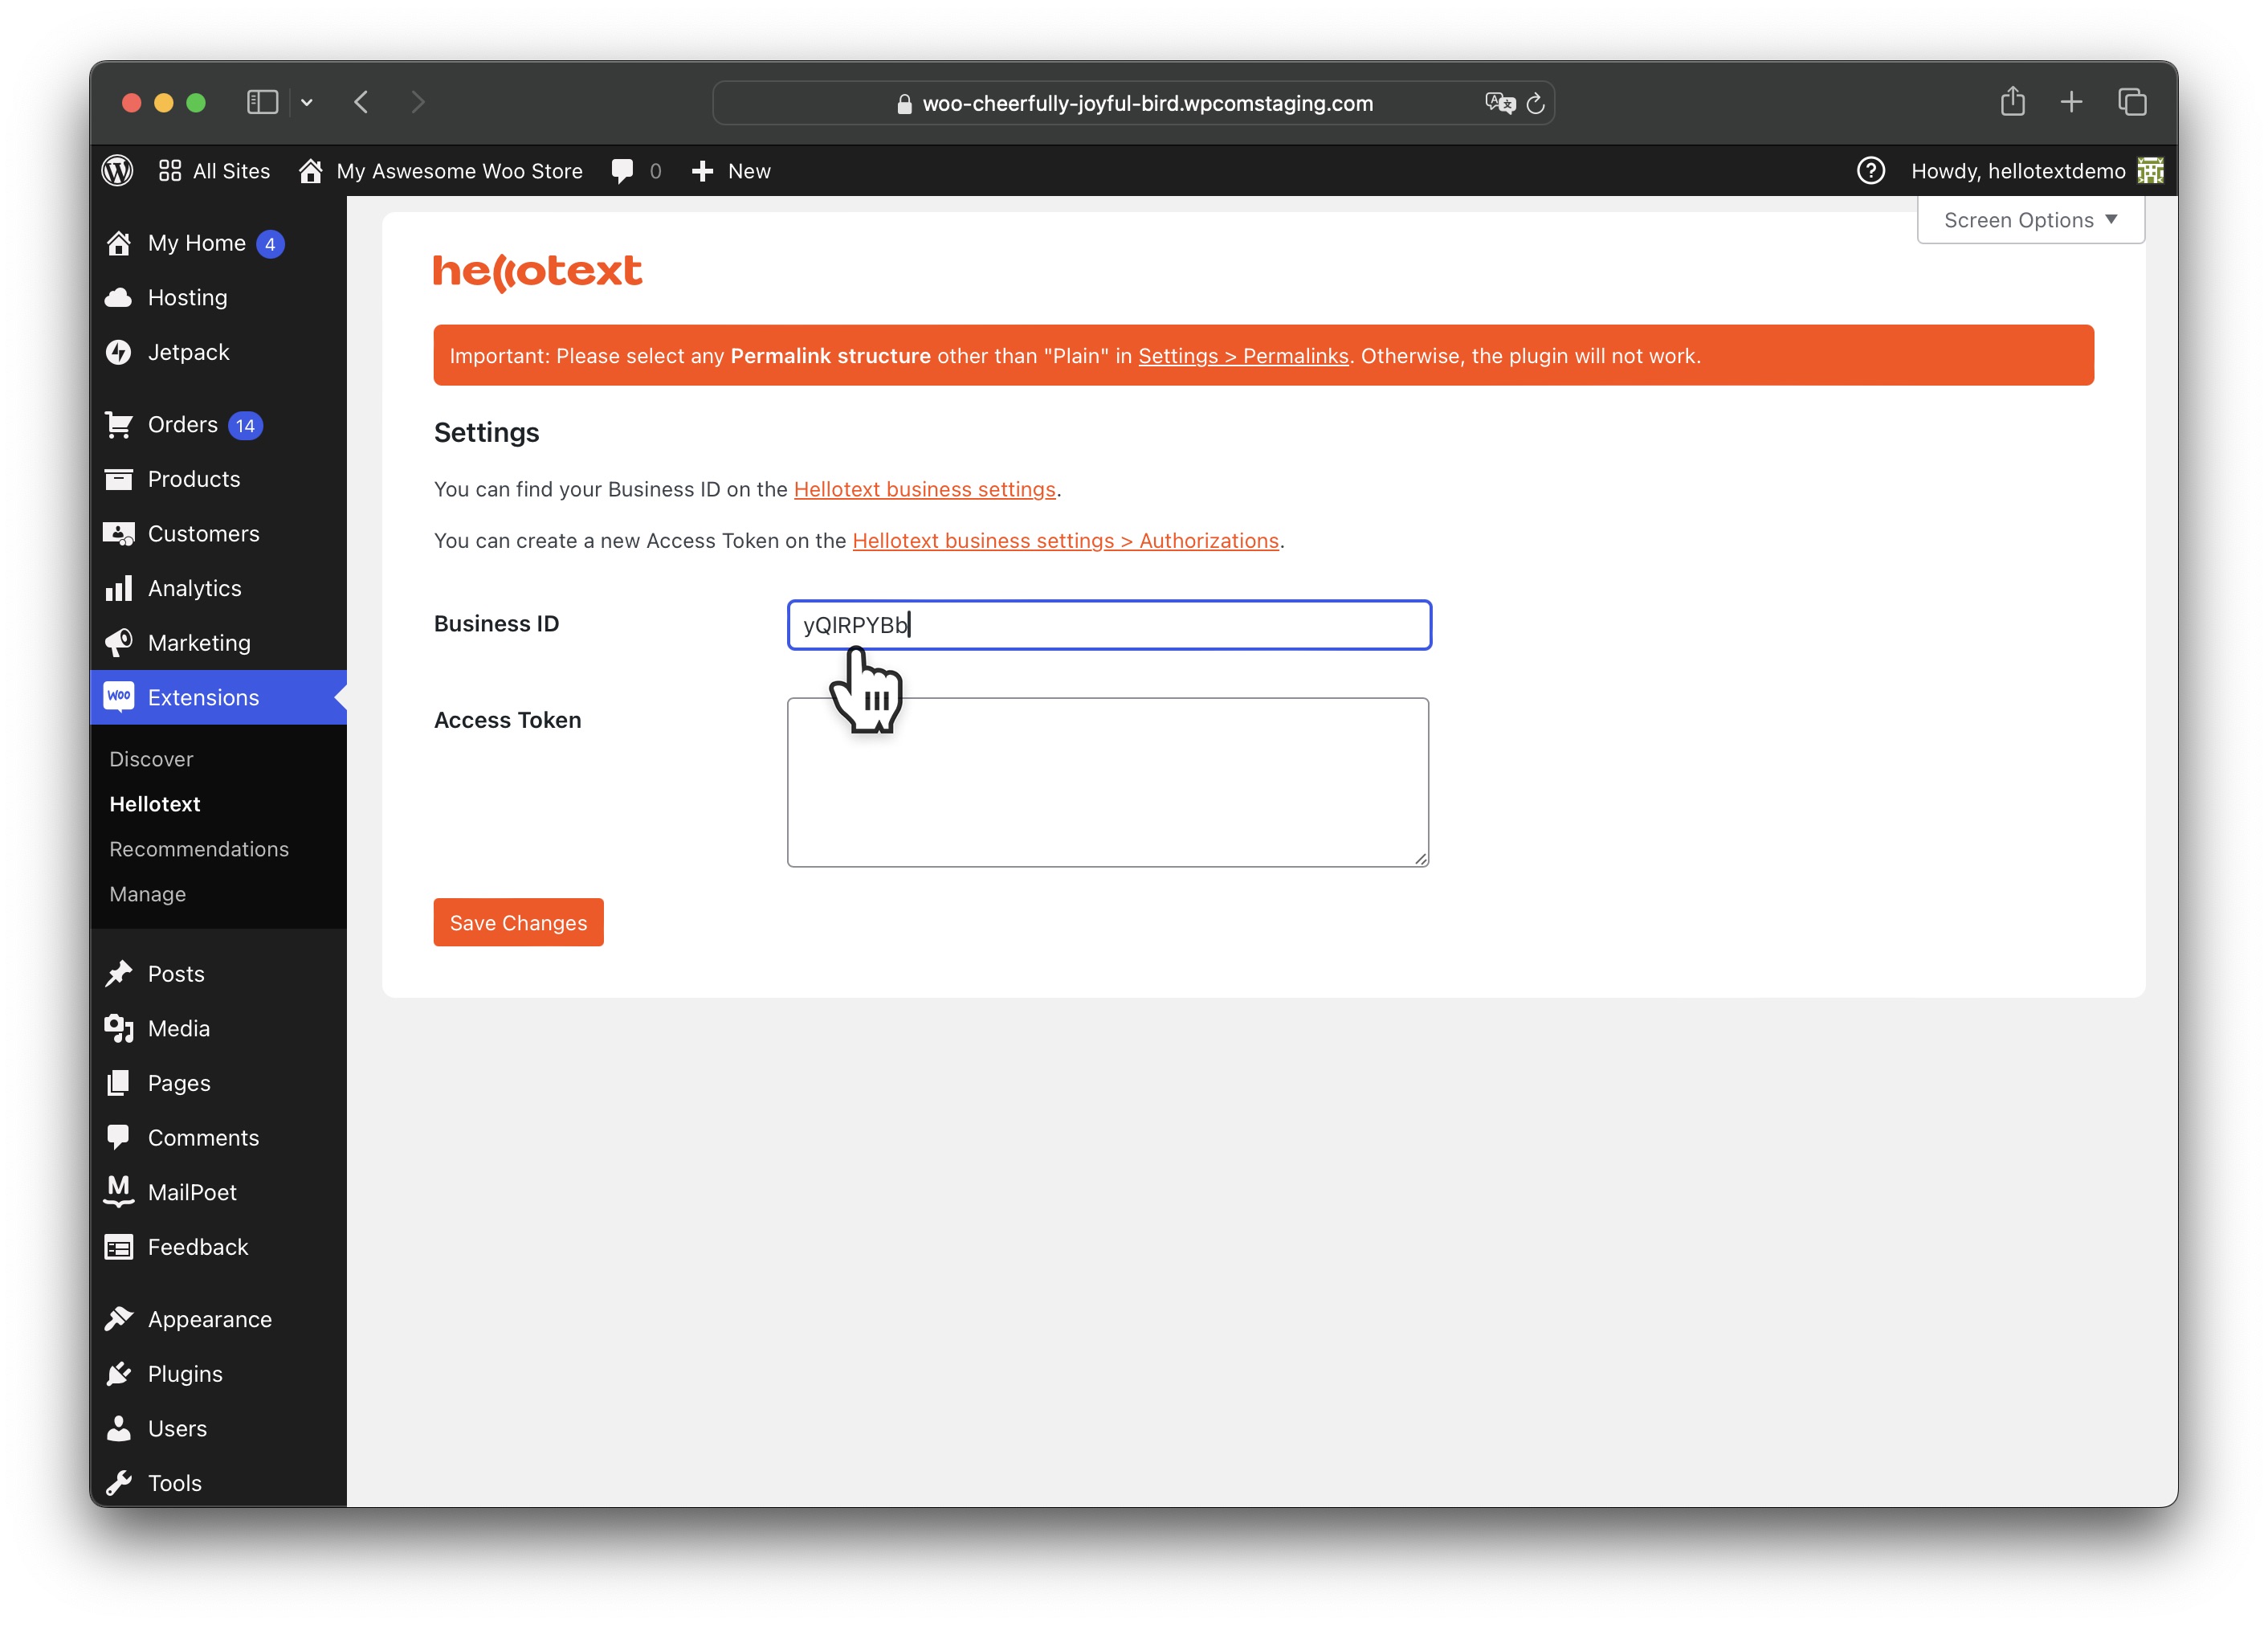Click the Pages icon in sidebar
This screenshot has height=1626, width=2268.
point(119,1083)
